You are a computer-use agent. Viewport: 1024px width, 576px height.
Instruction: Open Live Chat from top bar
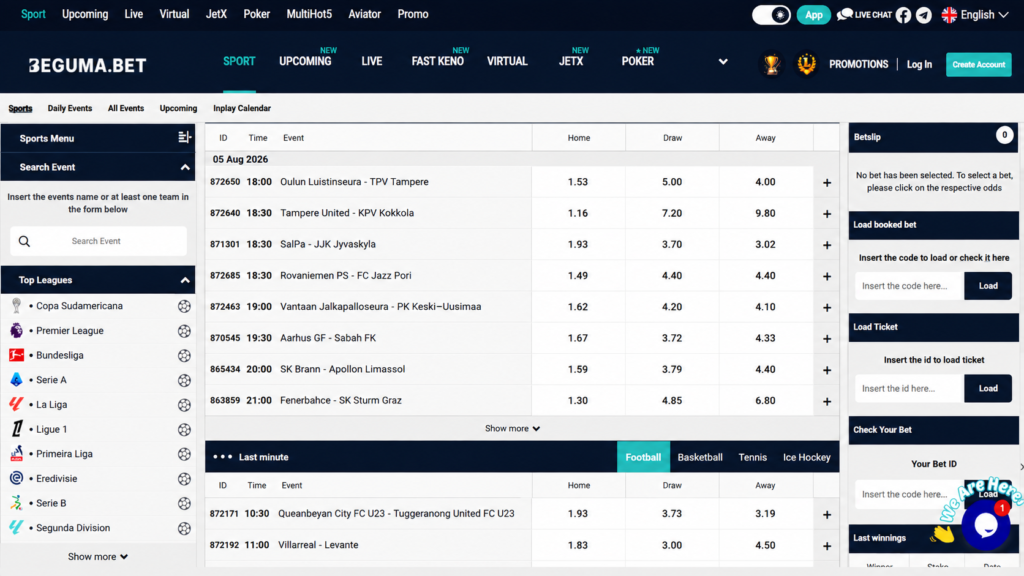point(864,14)
